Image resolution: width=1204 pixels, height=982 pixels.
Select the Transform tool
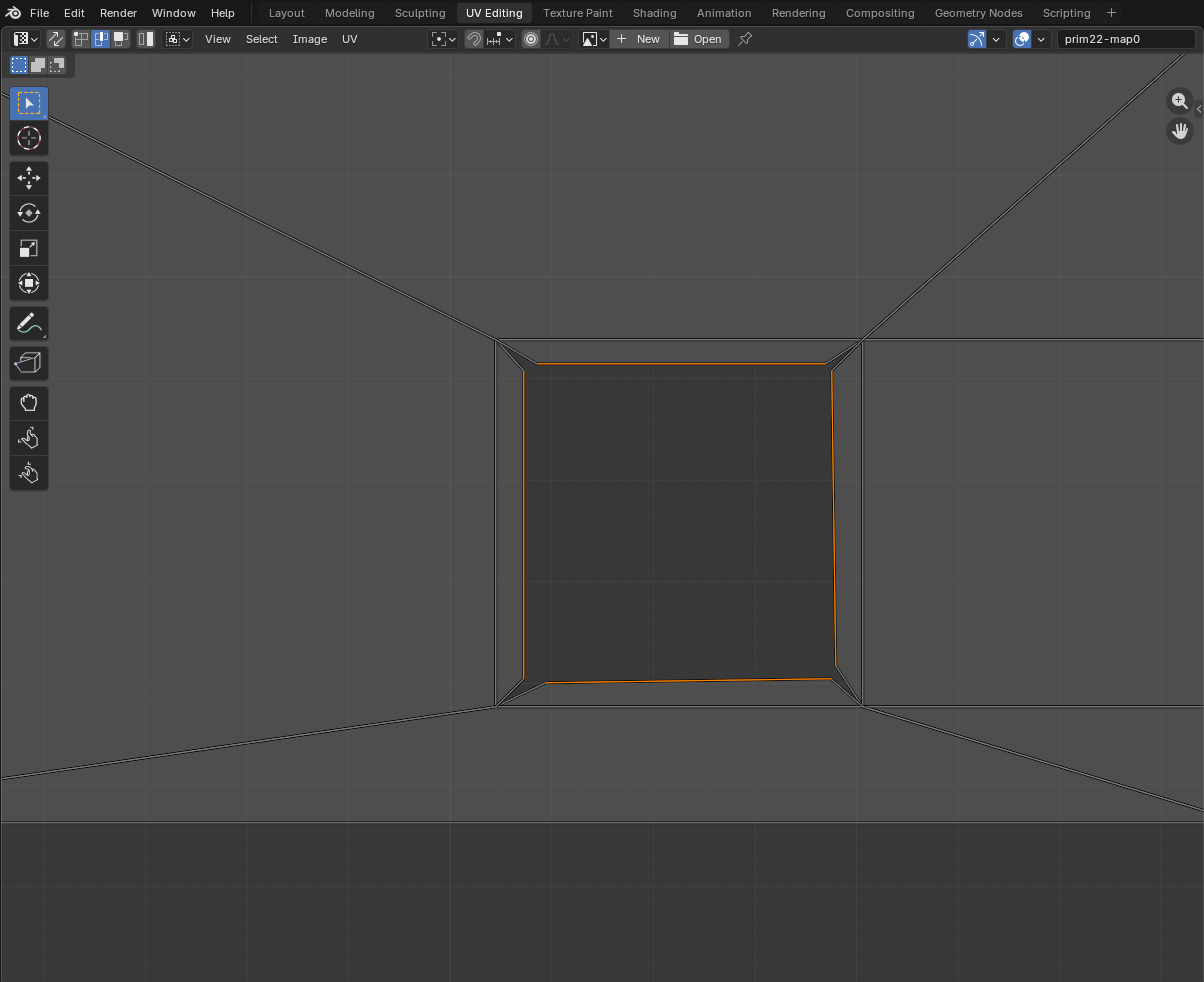28,283
